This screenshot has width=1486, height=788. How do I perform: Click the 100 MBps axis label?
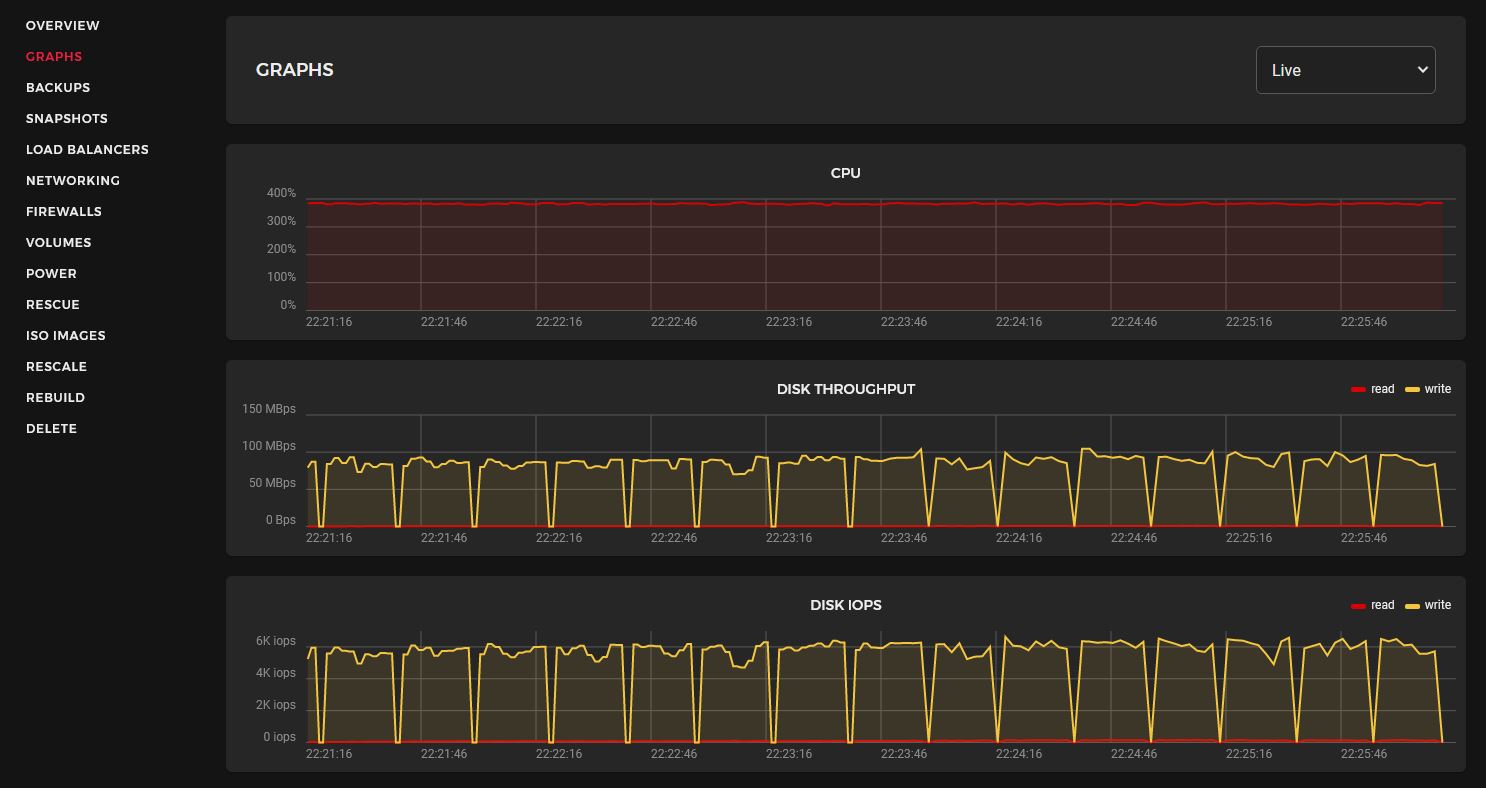[x=269, y=446]
